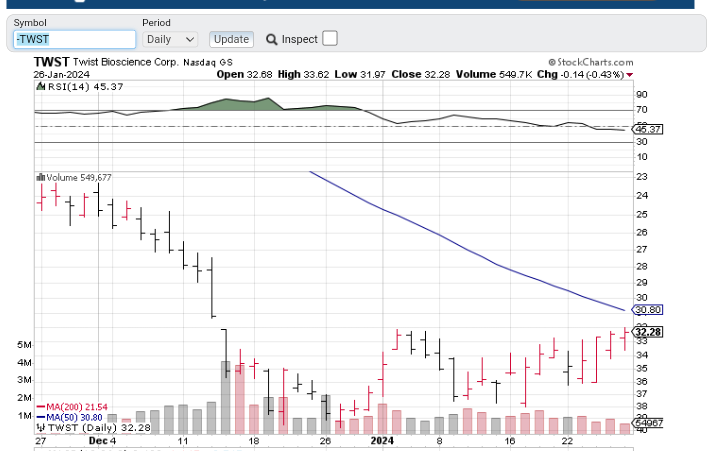The image size is (720, 451).
Task: Click the MA(50) 30.80 legend entry
Action: click(69, 417)
